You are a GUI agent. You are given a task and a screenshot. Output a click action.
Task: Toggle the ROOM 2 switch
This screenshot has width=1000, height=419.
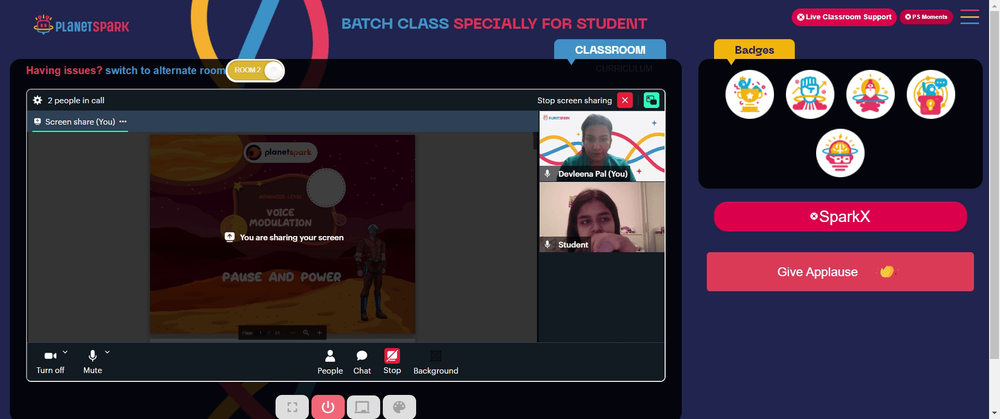255,70
